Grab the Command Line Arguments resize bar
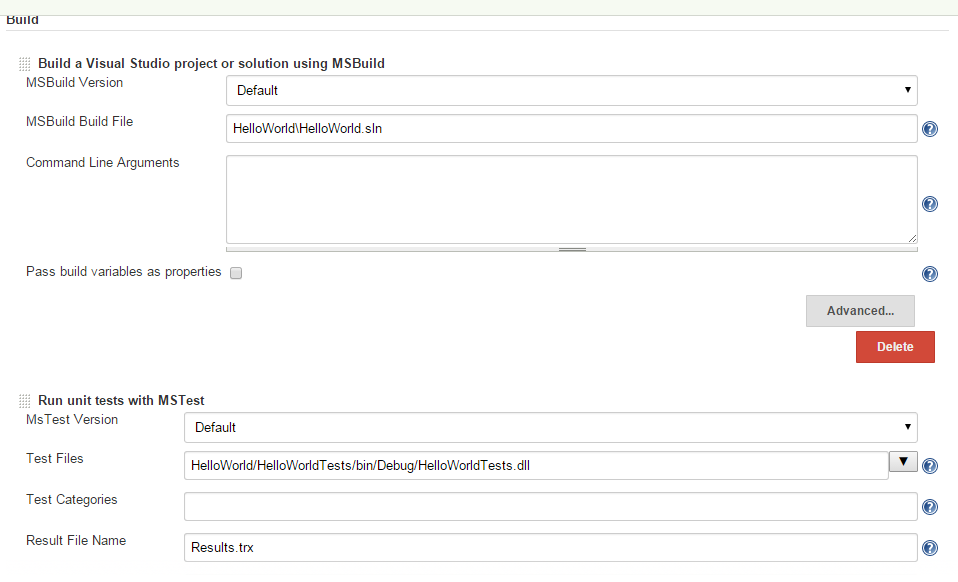The height and width of the screenshot is (582, 958). 571,249
